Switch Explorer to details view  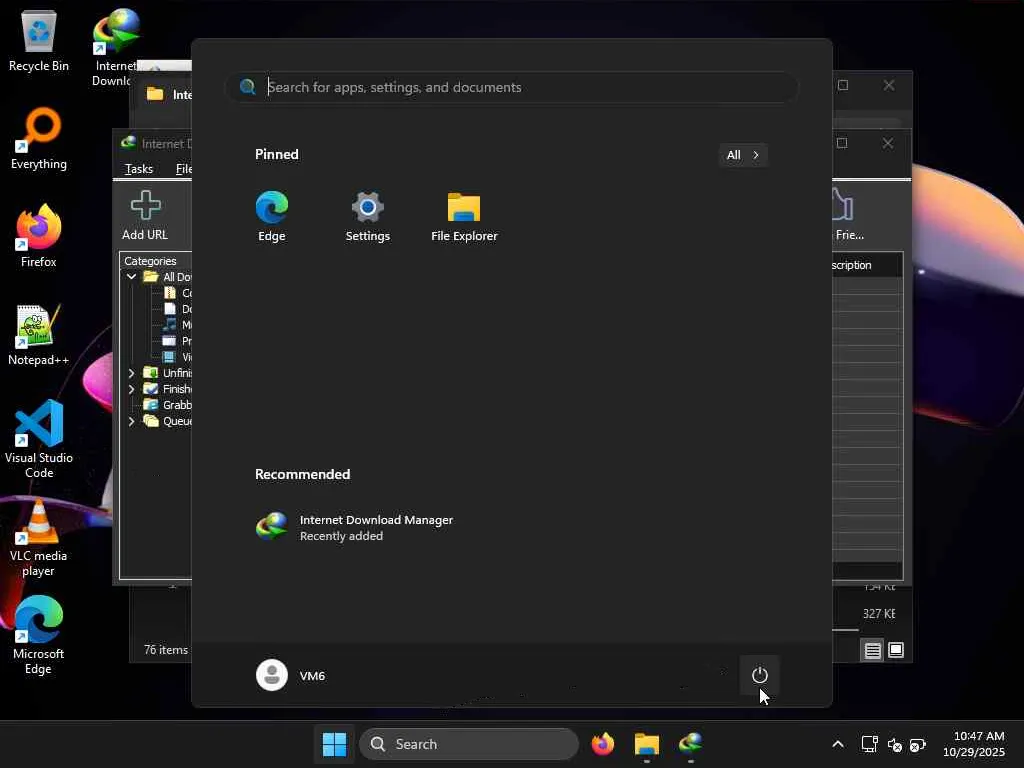[x=872, y=650]
